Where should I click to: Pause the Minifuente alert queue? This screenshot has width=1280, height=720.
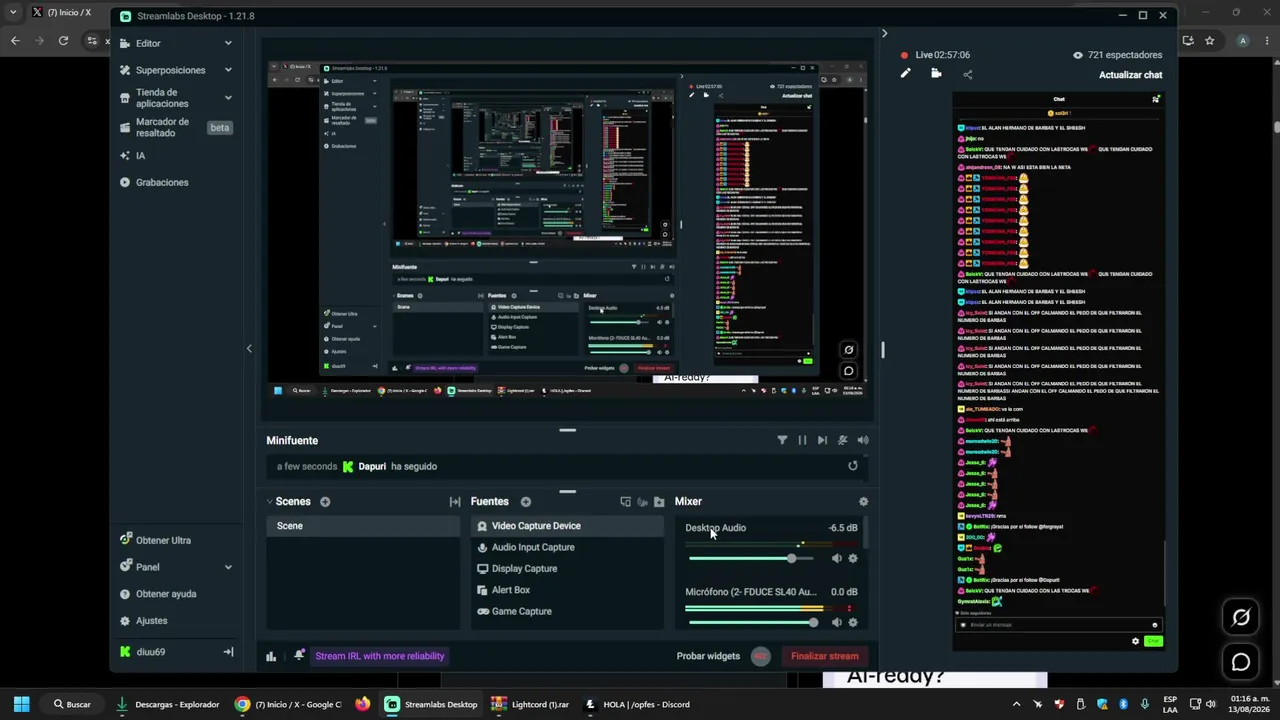[802, 440]
